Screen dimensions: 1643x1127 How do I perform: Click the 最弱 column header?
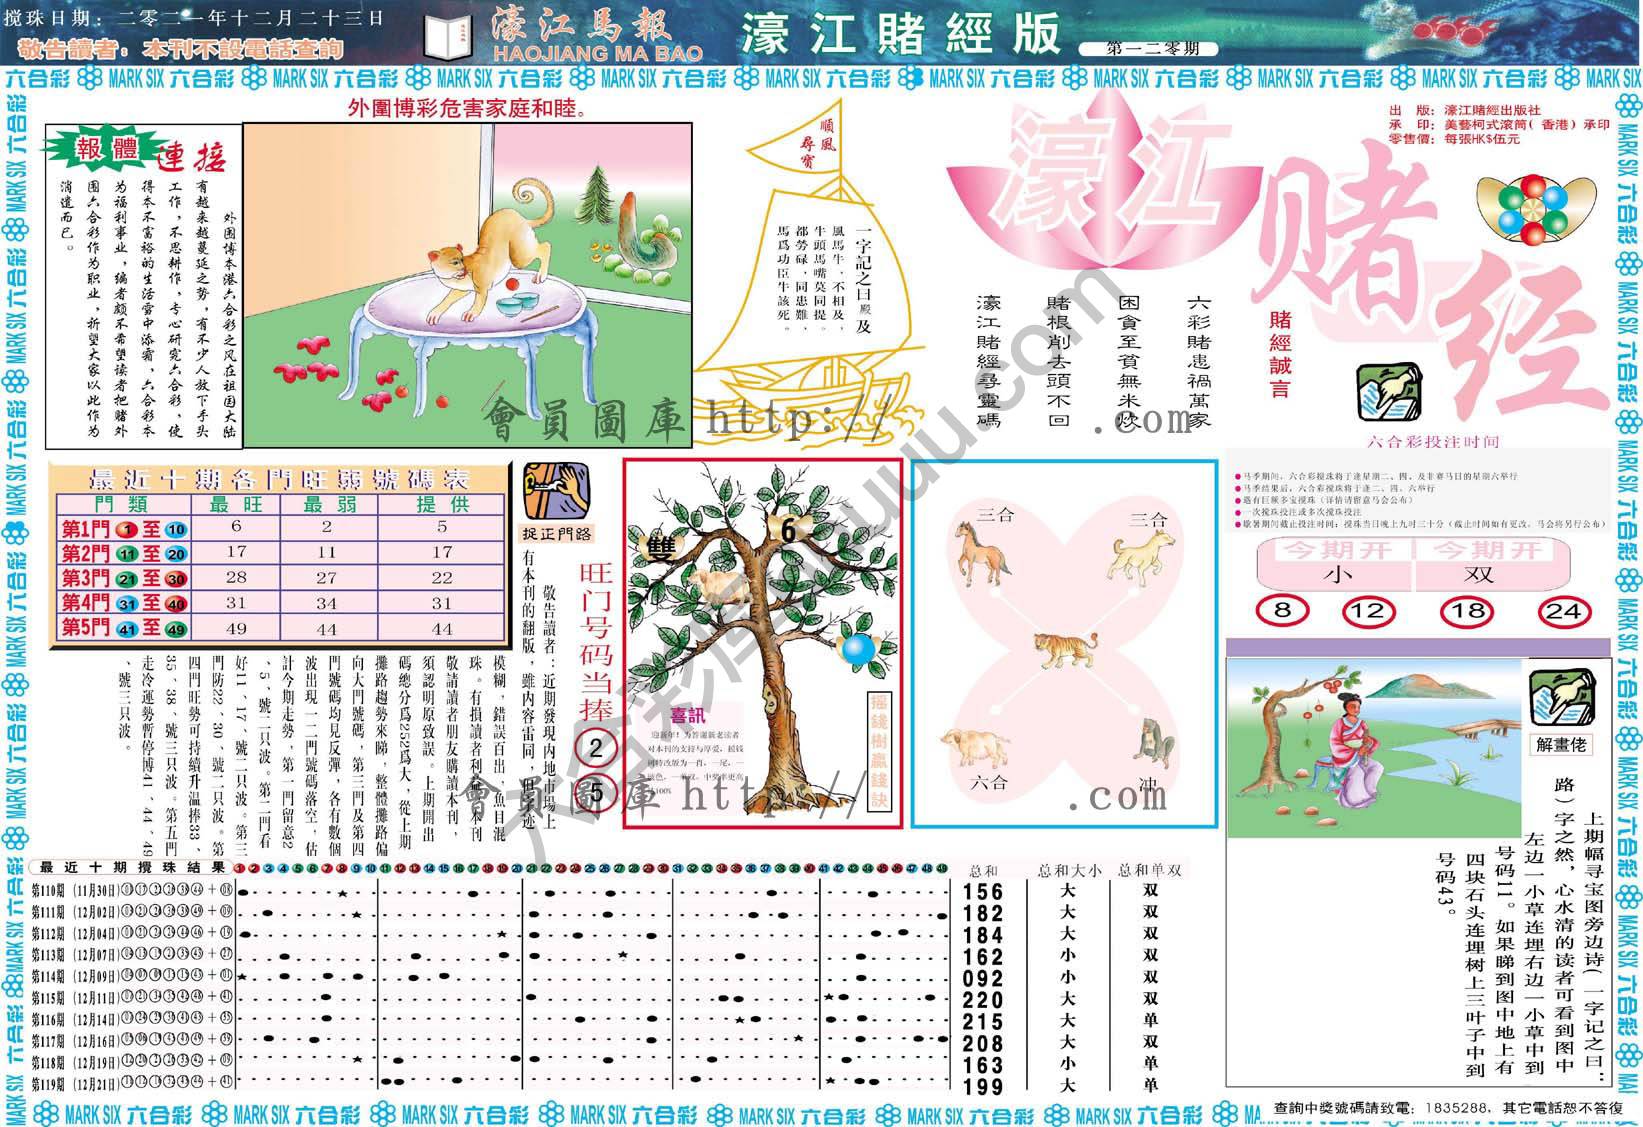(x=328, y=505)
